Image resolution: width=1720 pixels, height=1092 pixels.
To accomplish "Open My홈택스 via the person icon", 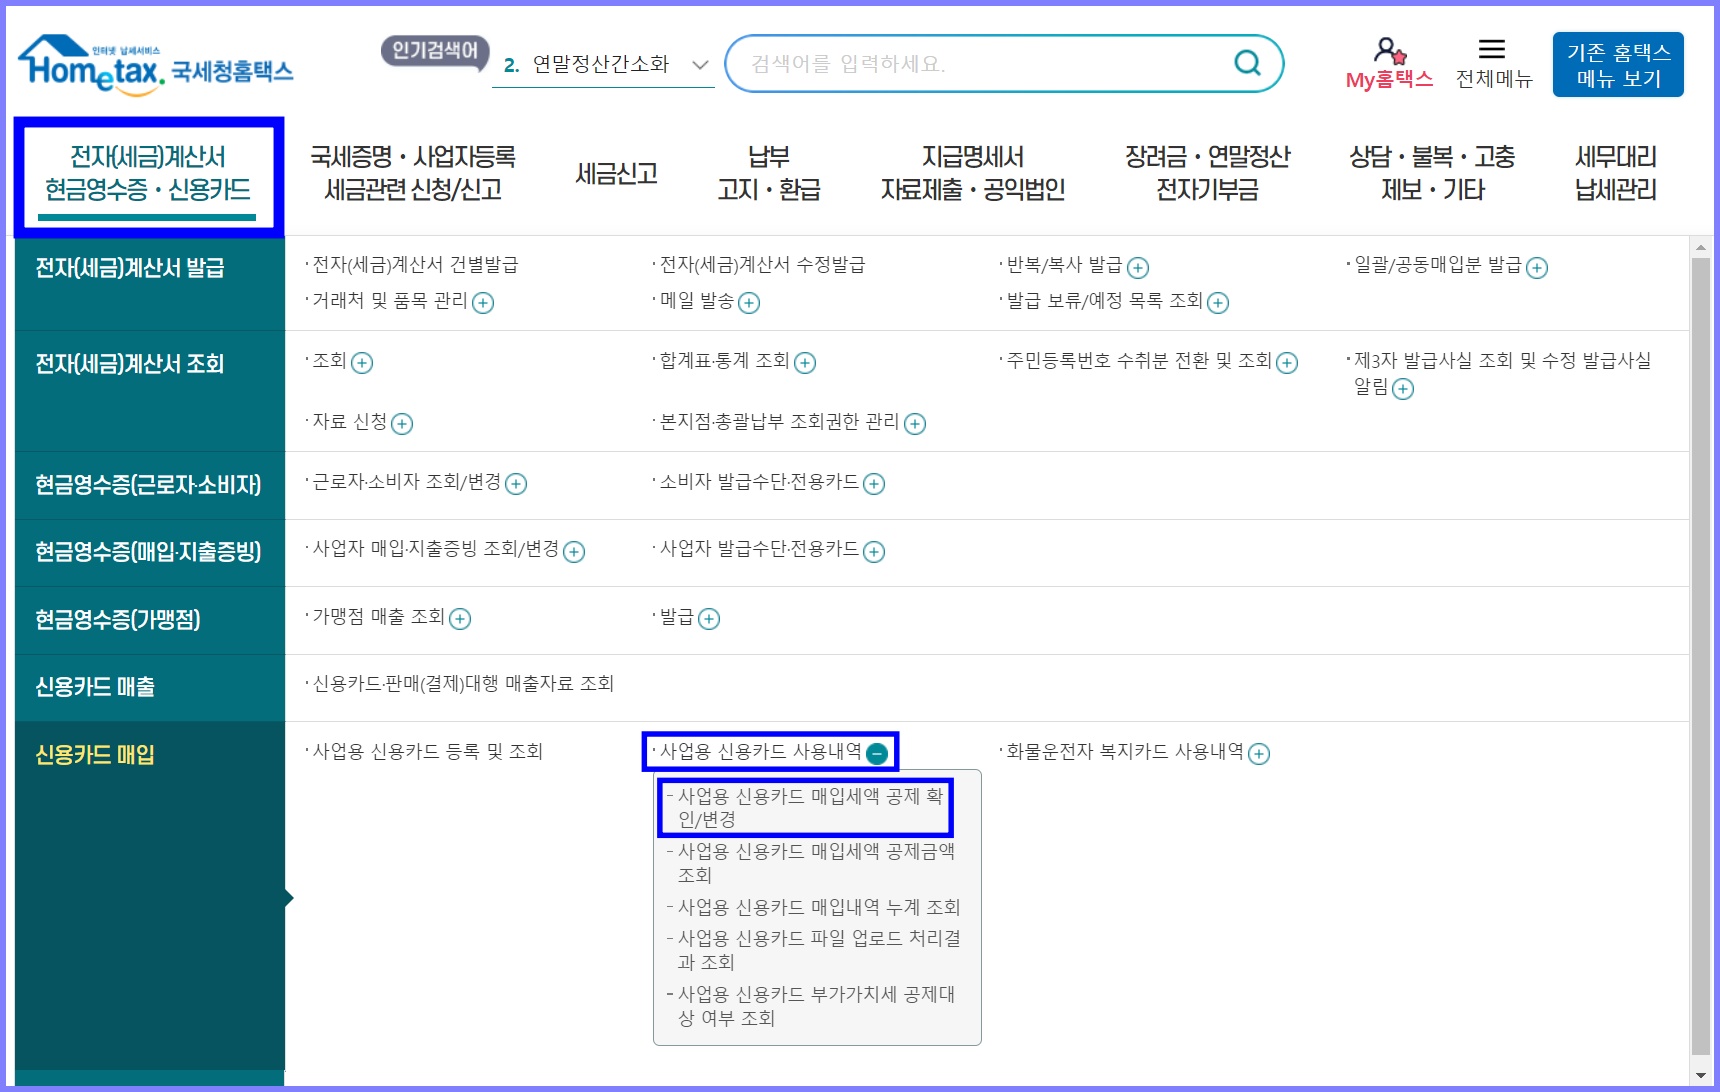I will pyautogui.click(x=1390, y=48).
